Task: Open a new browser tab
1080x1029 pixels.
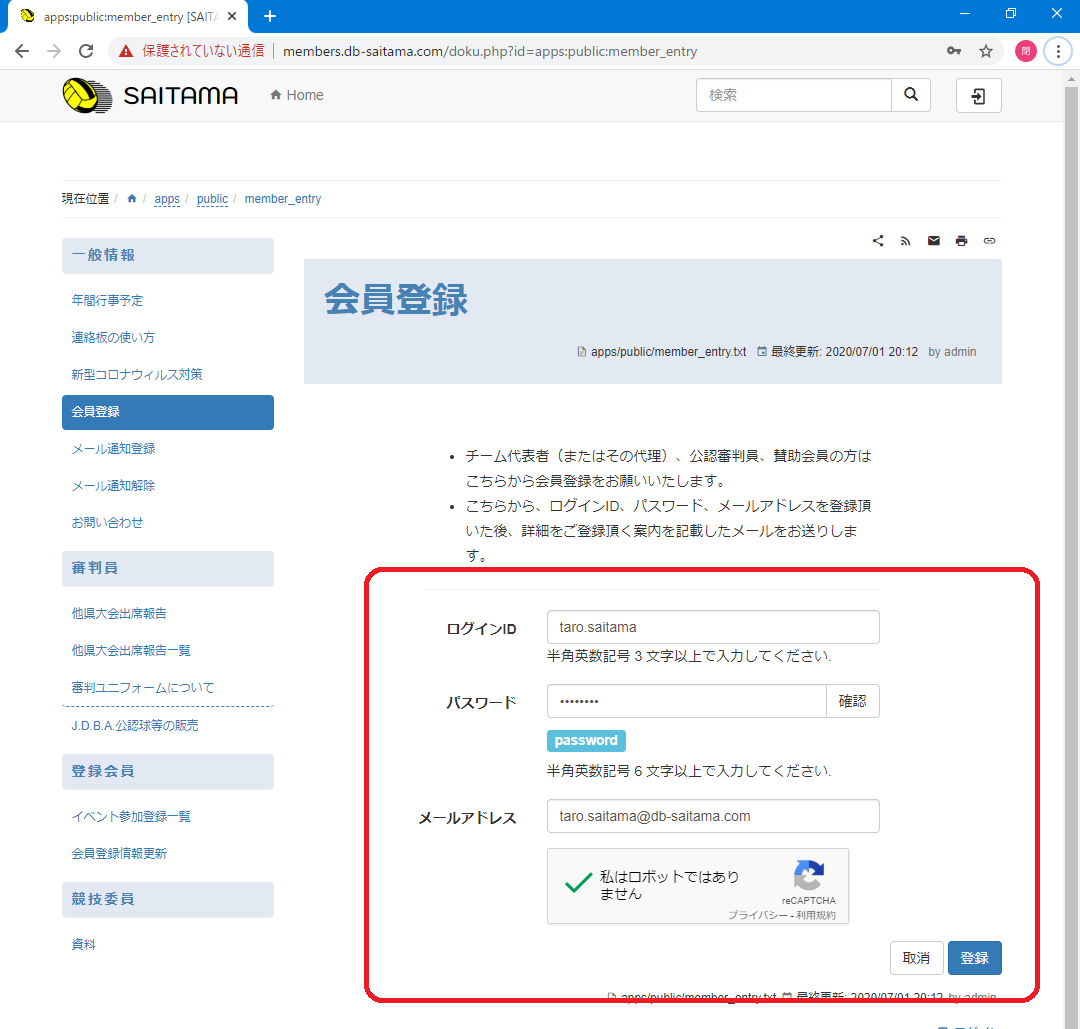Action: (269, 16)
